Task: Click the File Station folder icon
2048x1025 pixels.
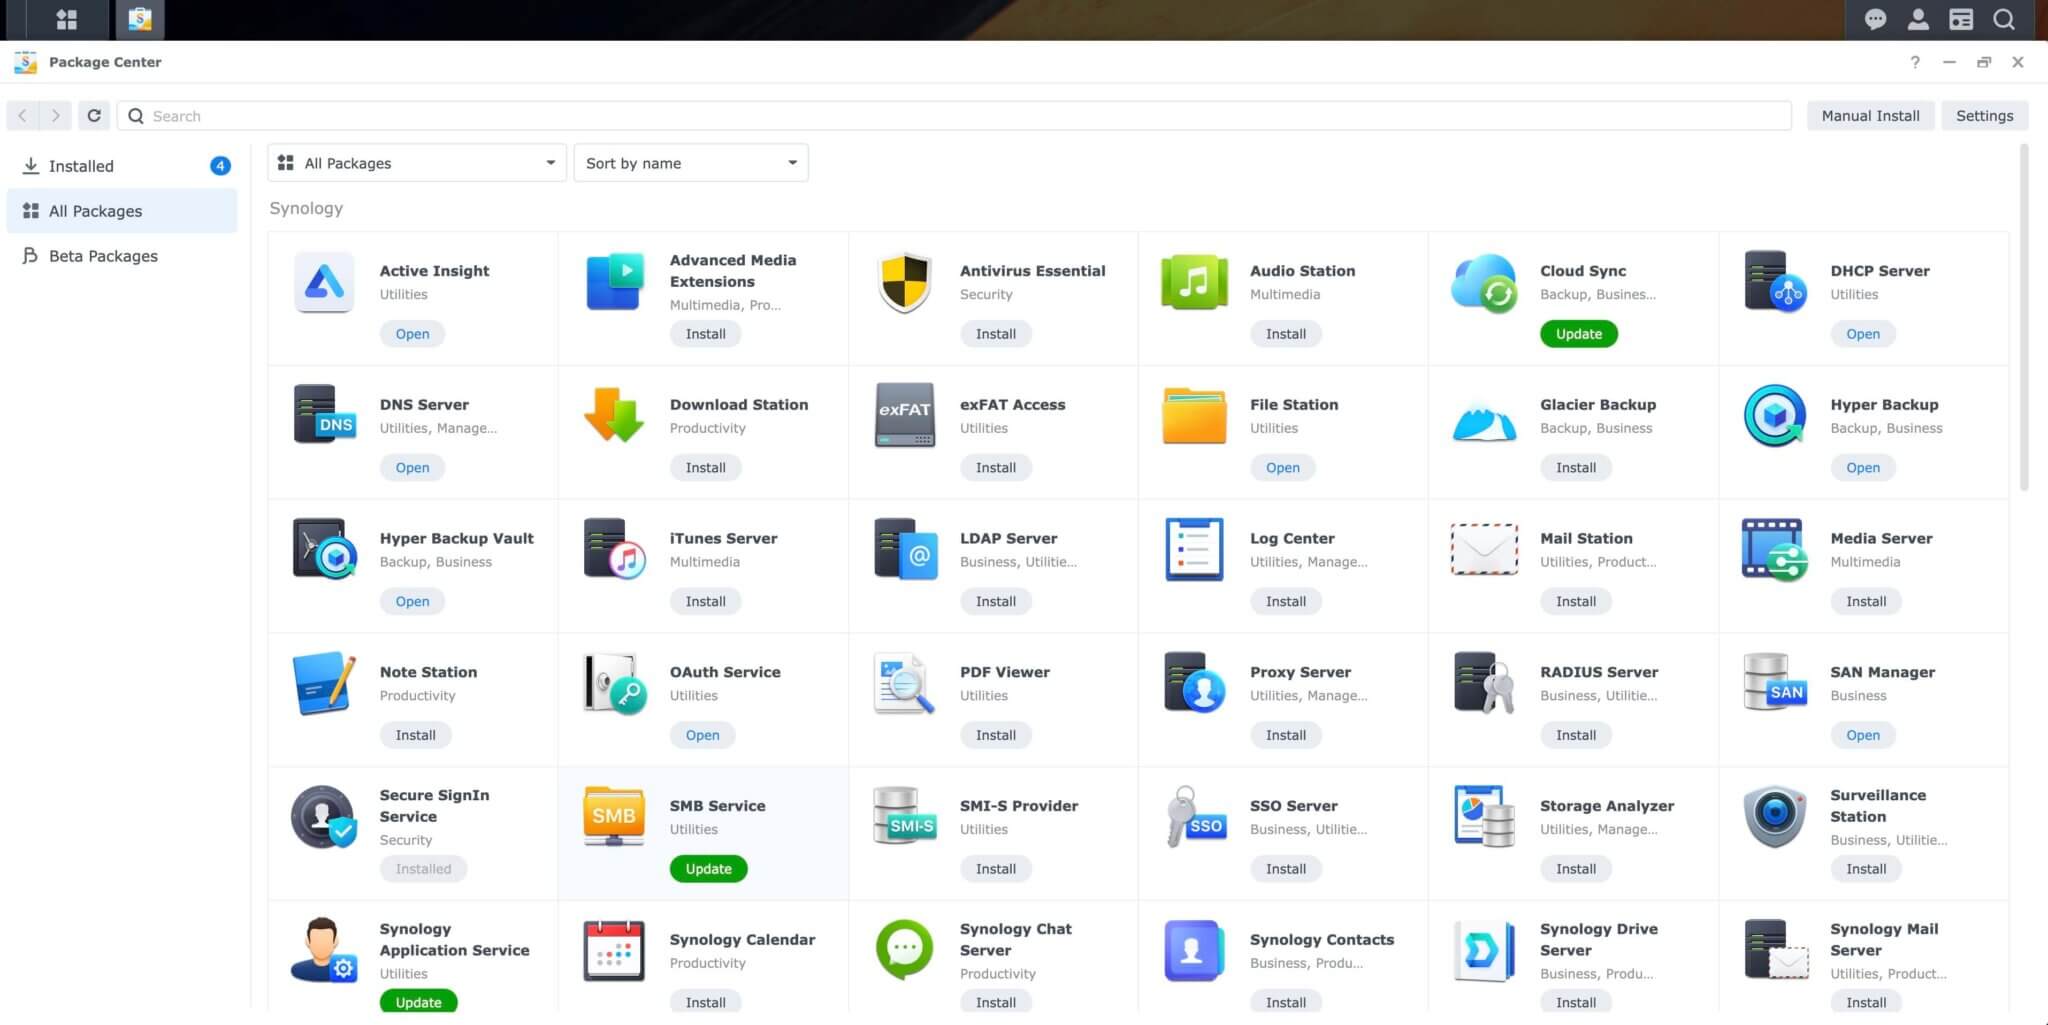Action: coord(1194,415)
